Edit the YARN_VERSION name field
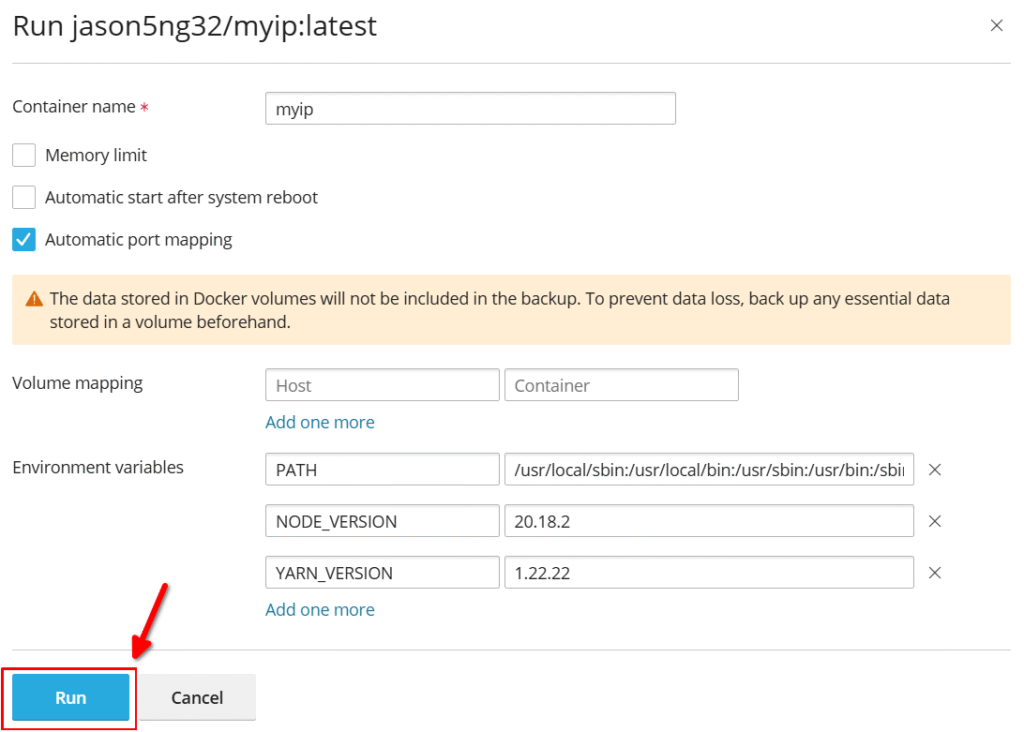Viewport: 1024px width, 732px height. (x=382, y=573)
